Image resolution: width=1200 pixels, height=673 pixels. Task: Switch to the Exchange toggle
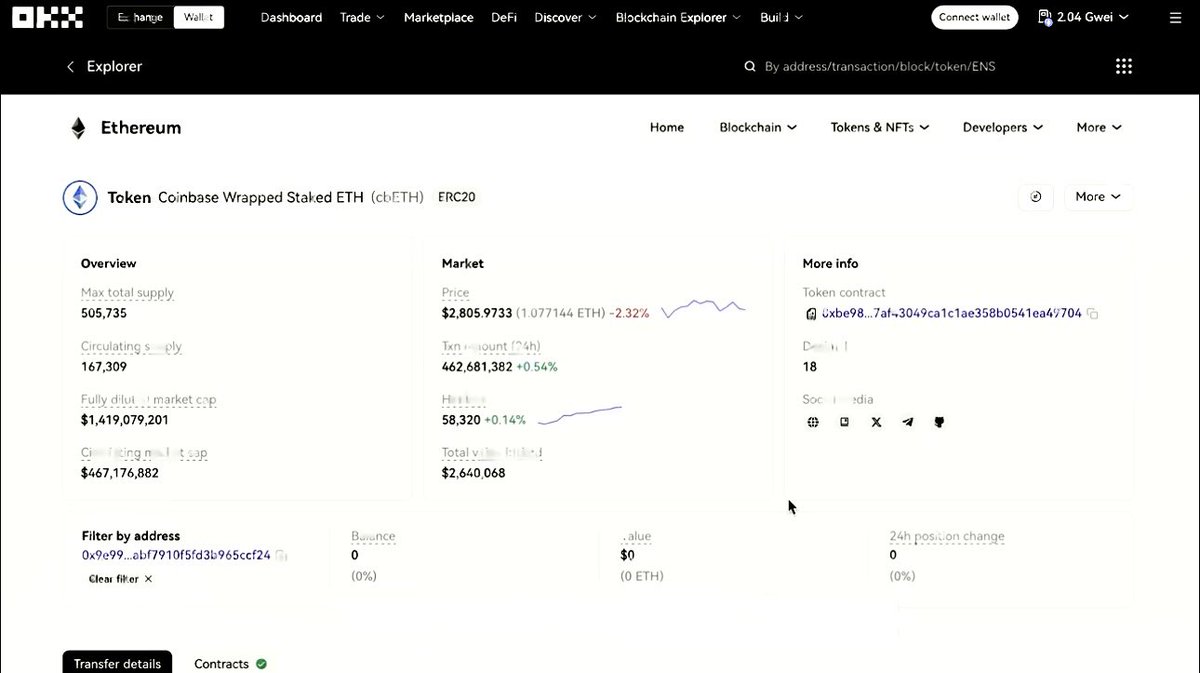click(140, 17)
